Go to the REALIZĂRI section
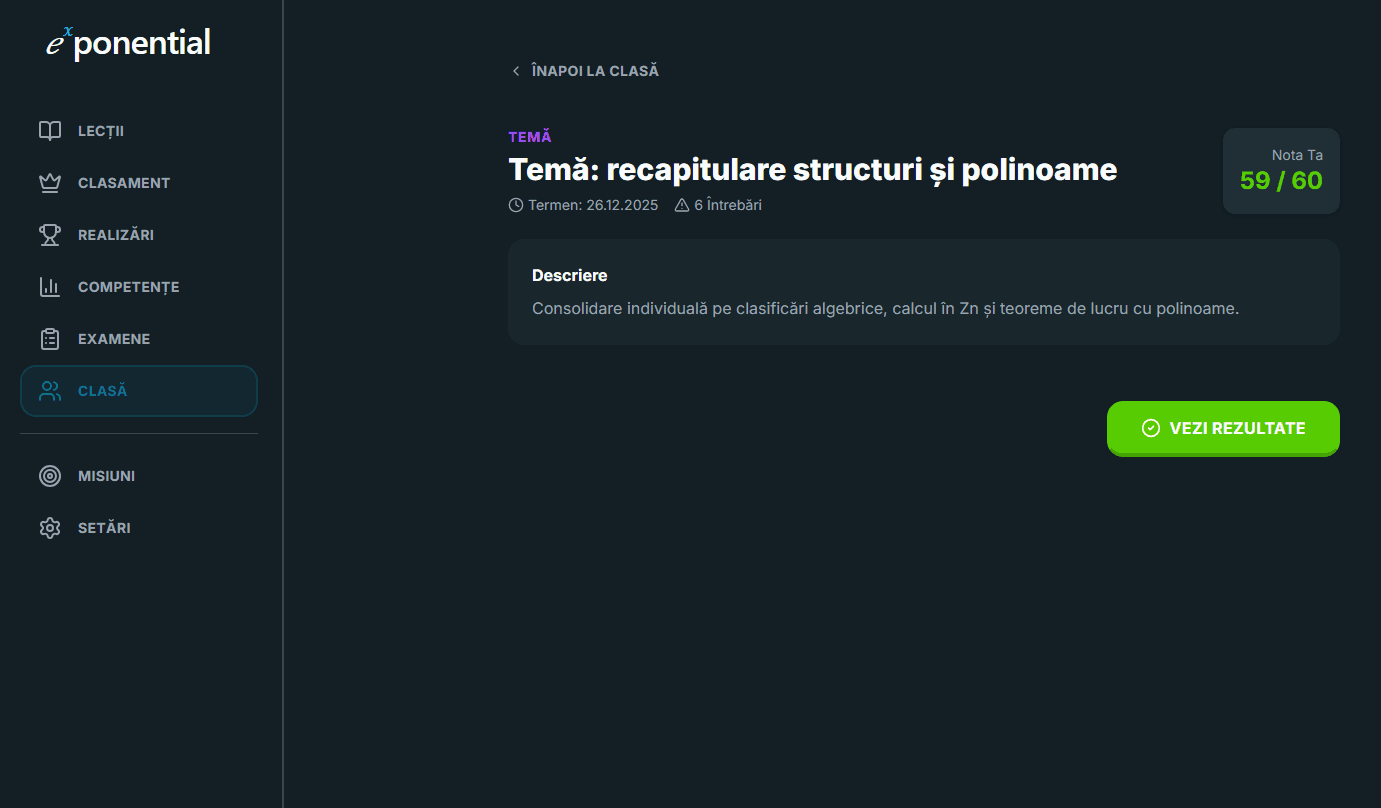This screenshot has width=1381, height=808. (x=139, y=235)
